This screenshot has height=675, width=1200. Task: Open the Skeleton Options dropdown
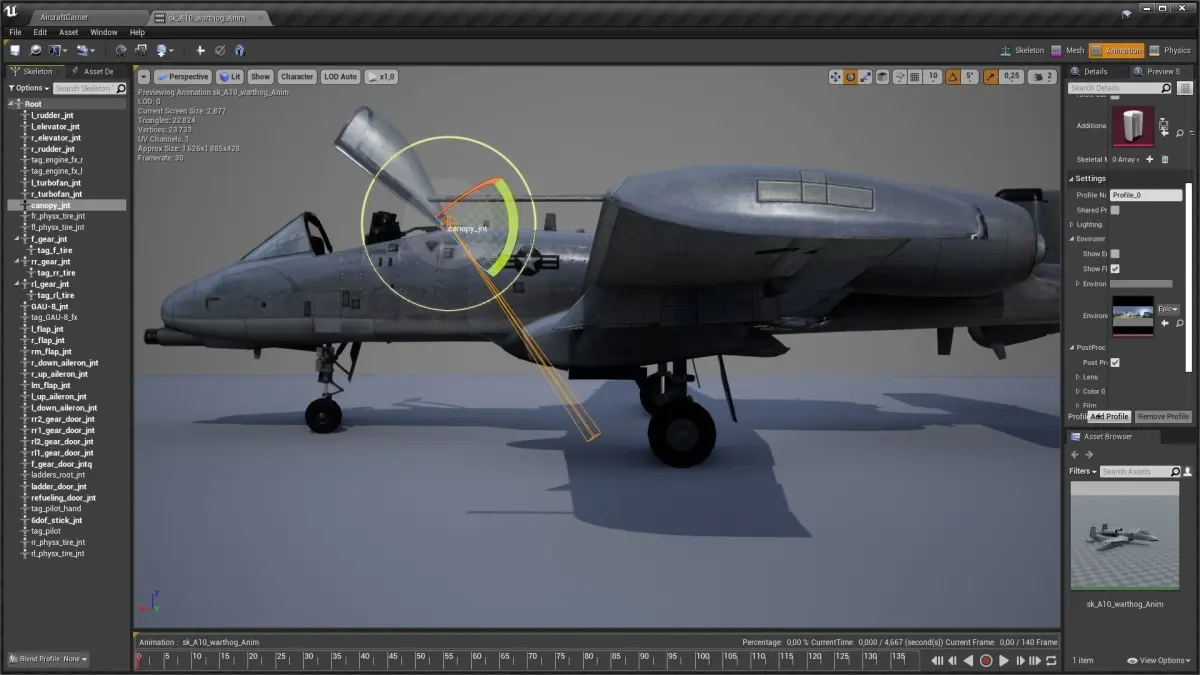[28, 88]
